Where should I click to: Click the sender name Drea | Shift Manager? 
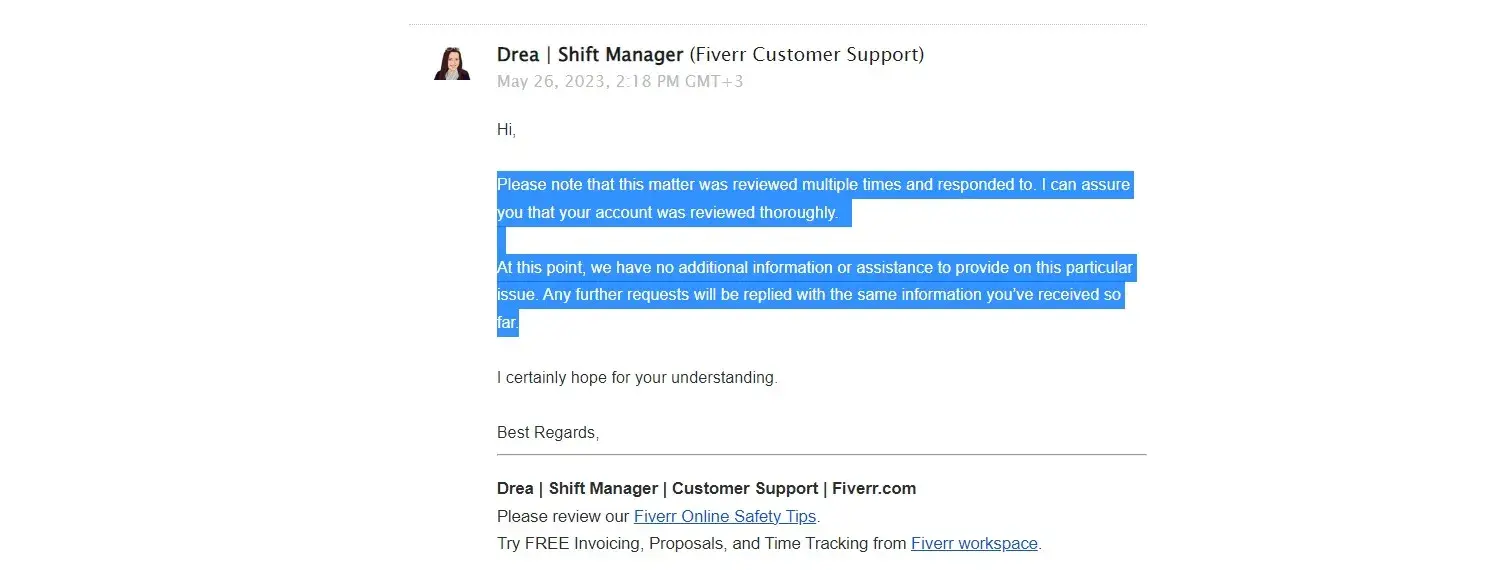point(590,55)
